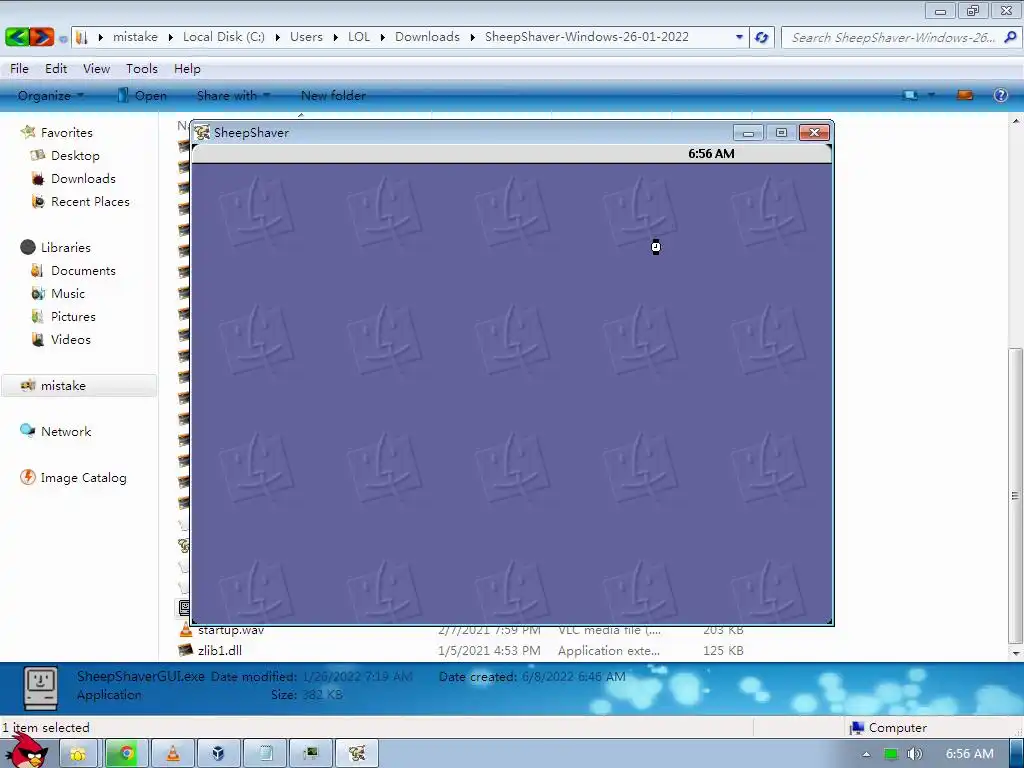
Task: Go forward with the orange arrow button
Action: [x=42, y=37]
